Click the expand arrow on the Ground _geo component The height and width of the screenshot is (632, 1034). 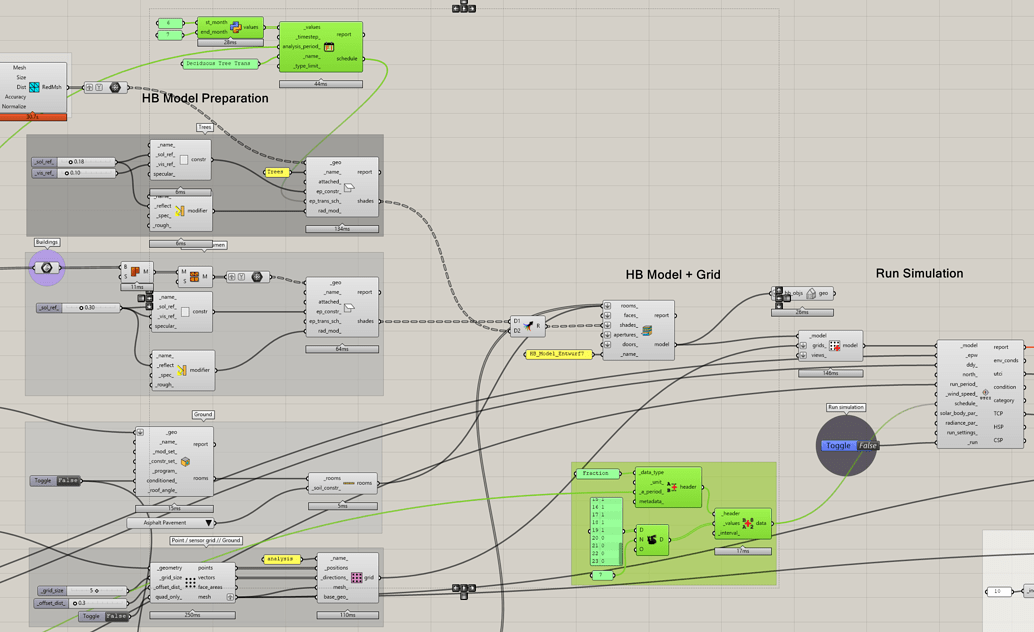(138, 432)
